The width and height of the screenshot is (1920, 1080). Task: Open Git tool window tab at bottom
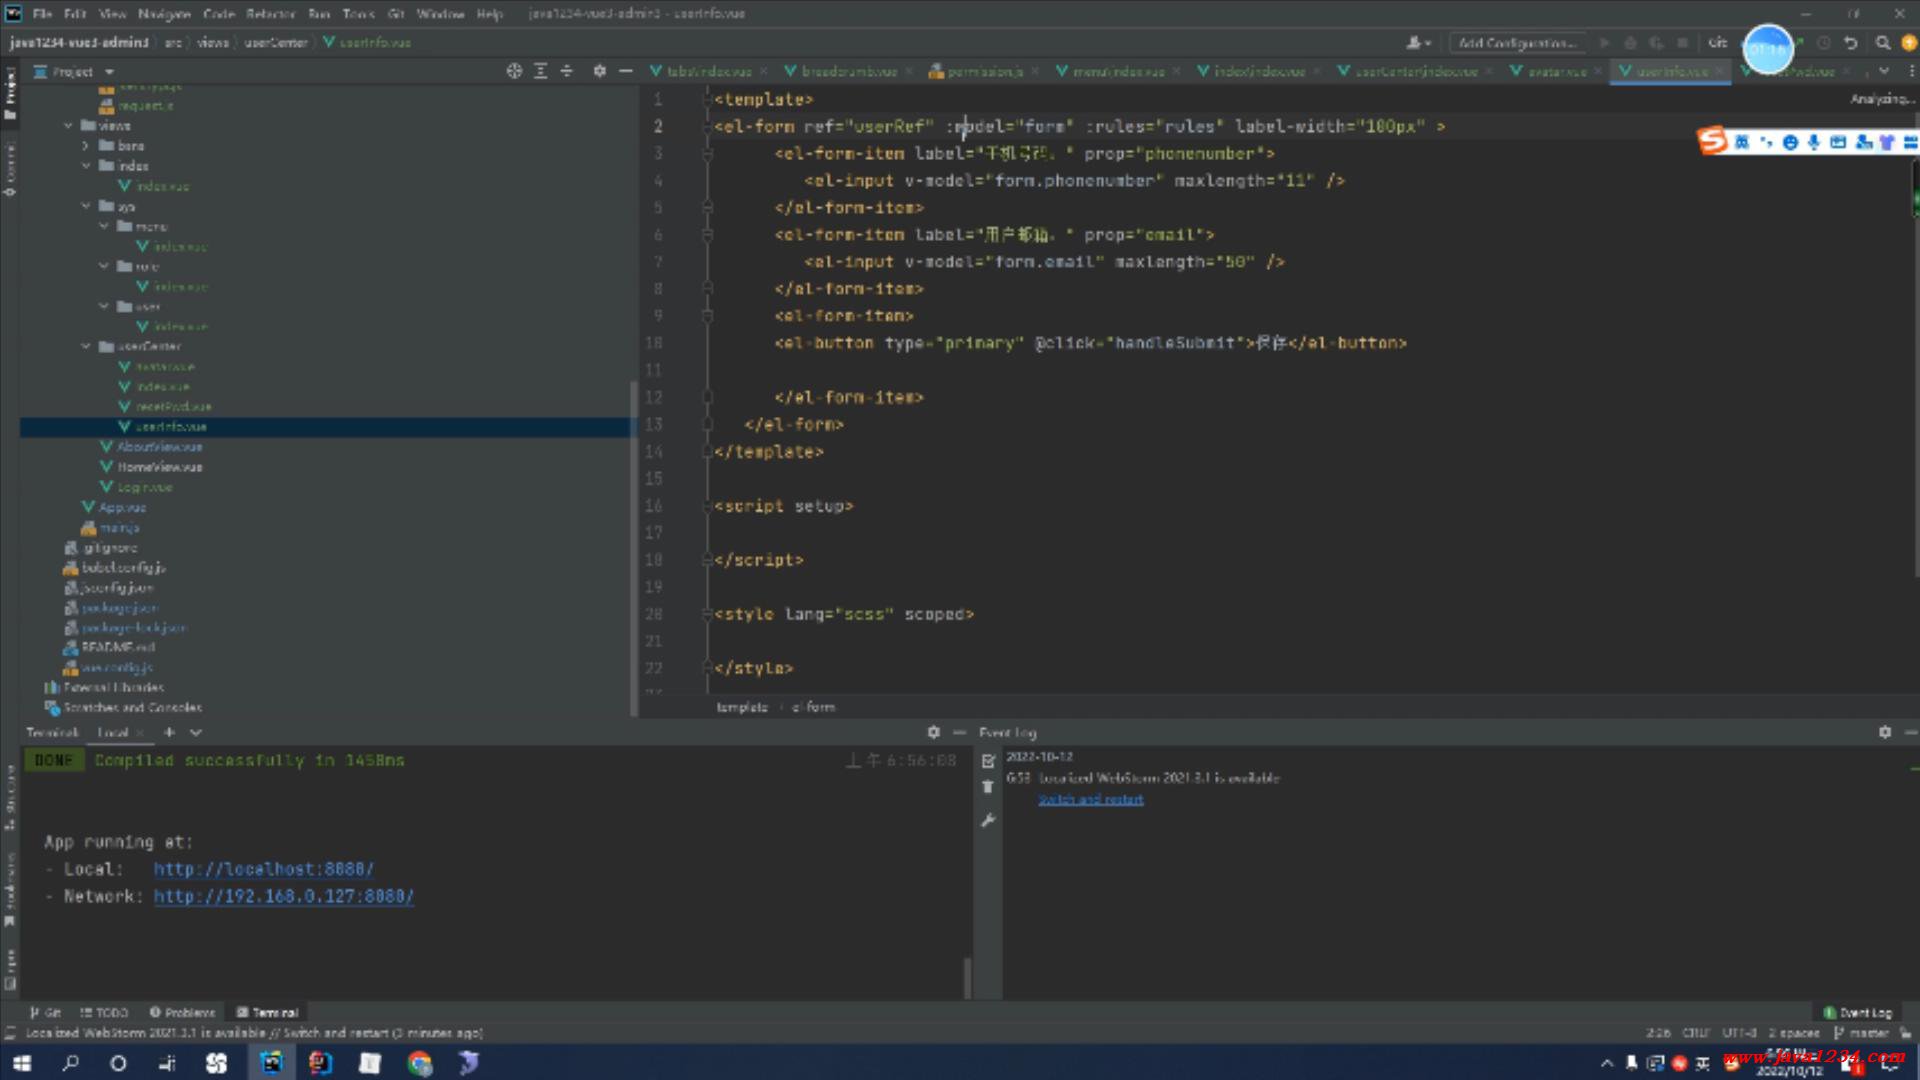click(46, 1012)
